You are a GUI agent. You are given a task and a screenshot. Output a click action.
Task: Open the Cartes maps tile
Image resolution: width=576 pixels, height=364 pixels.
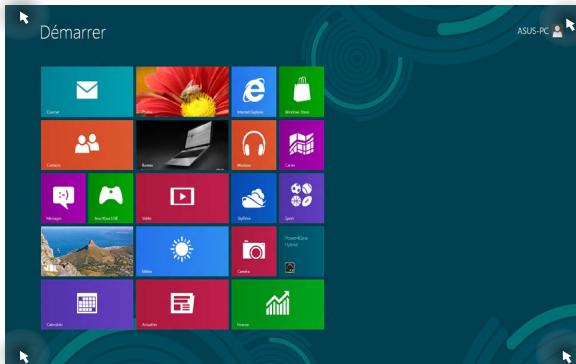pyautogui.click(x=302, y=145)
